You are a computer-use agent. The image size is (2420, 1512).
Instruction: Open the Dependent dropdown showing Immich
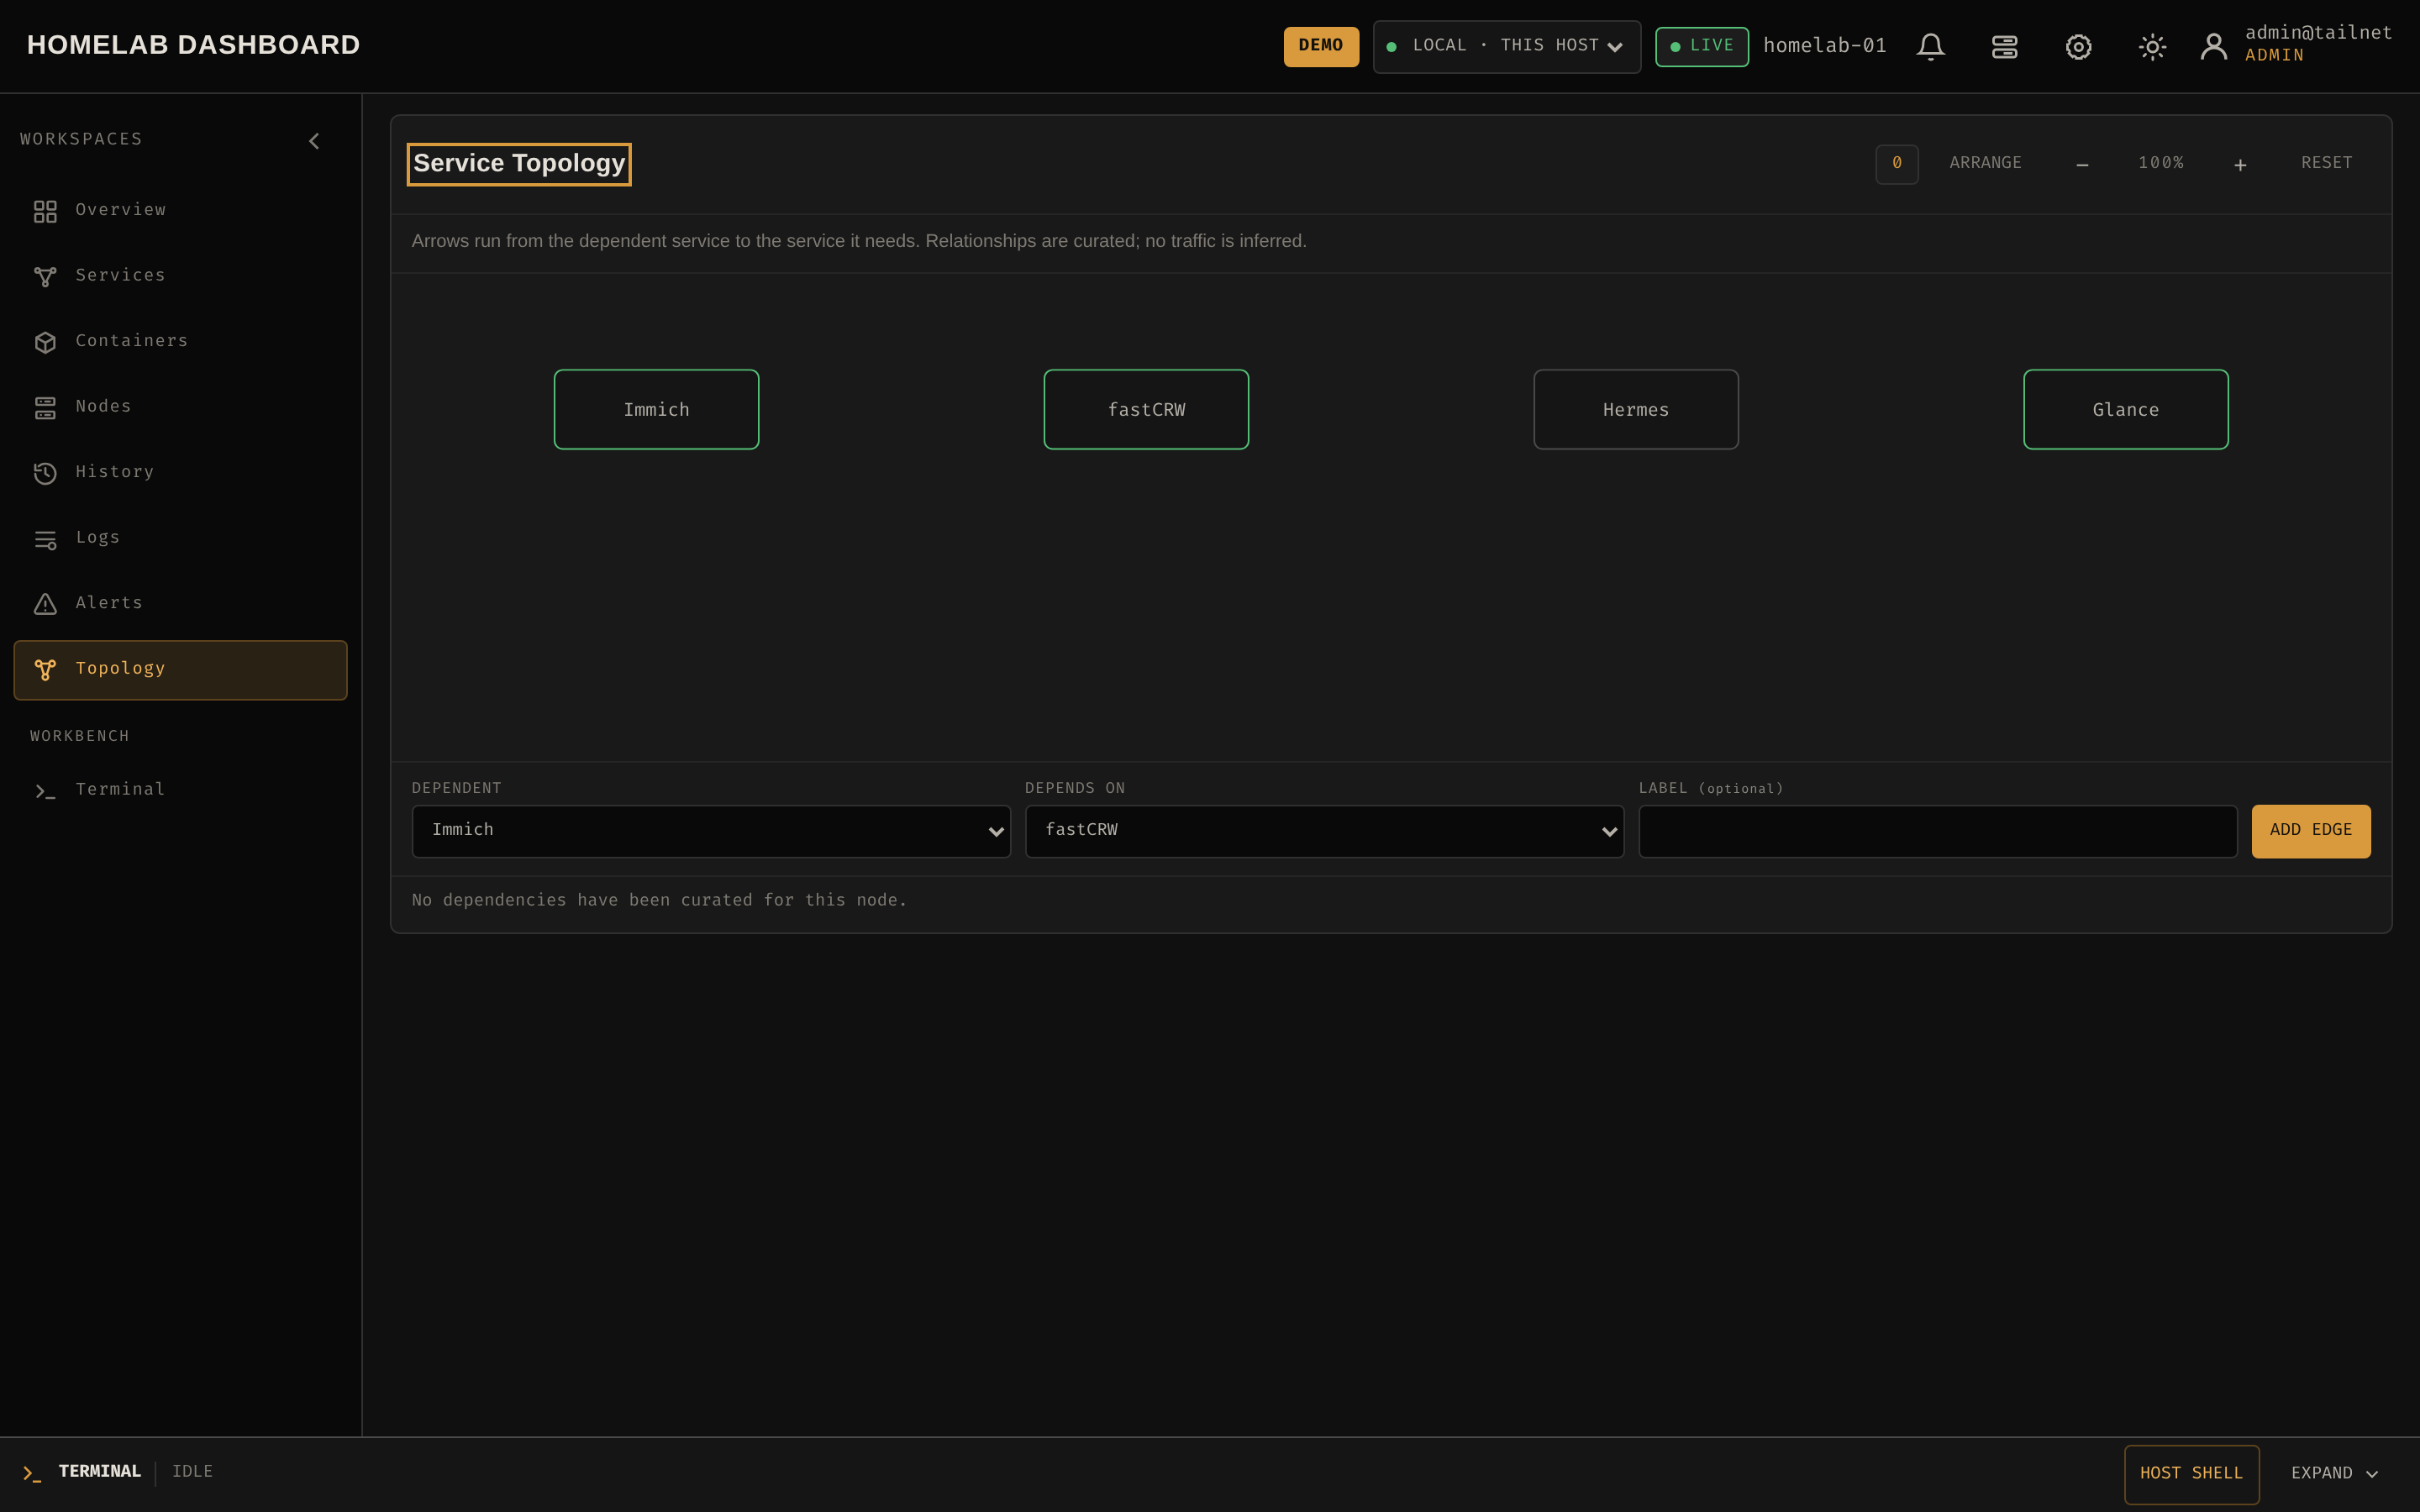pos(711,831)
